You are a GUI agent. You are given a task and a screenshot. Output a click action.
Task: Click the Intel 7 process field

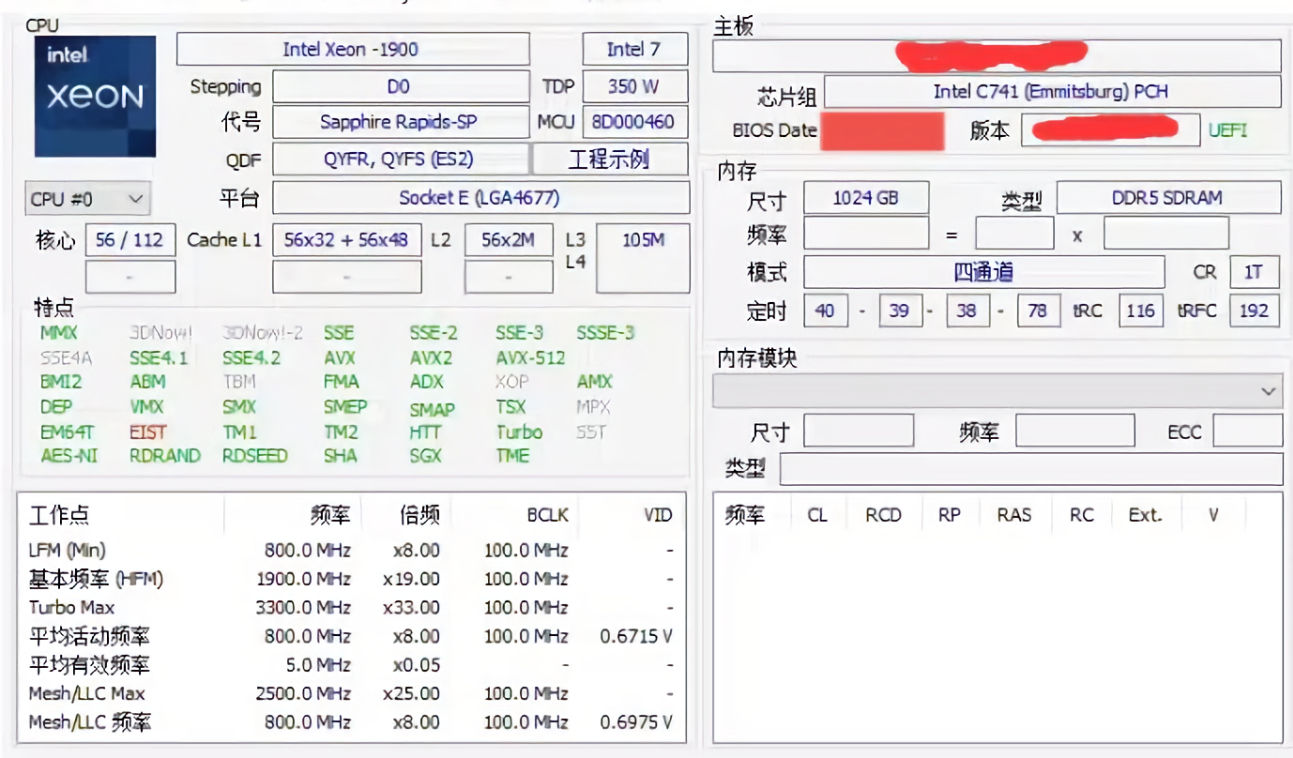point(631,48)
